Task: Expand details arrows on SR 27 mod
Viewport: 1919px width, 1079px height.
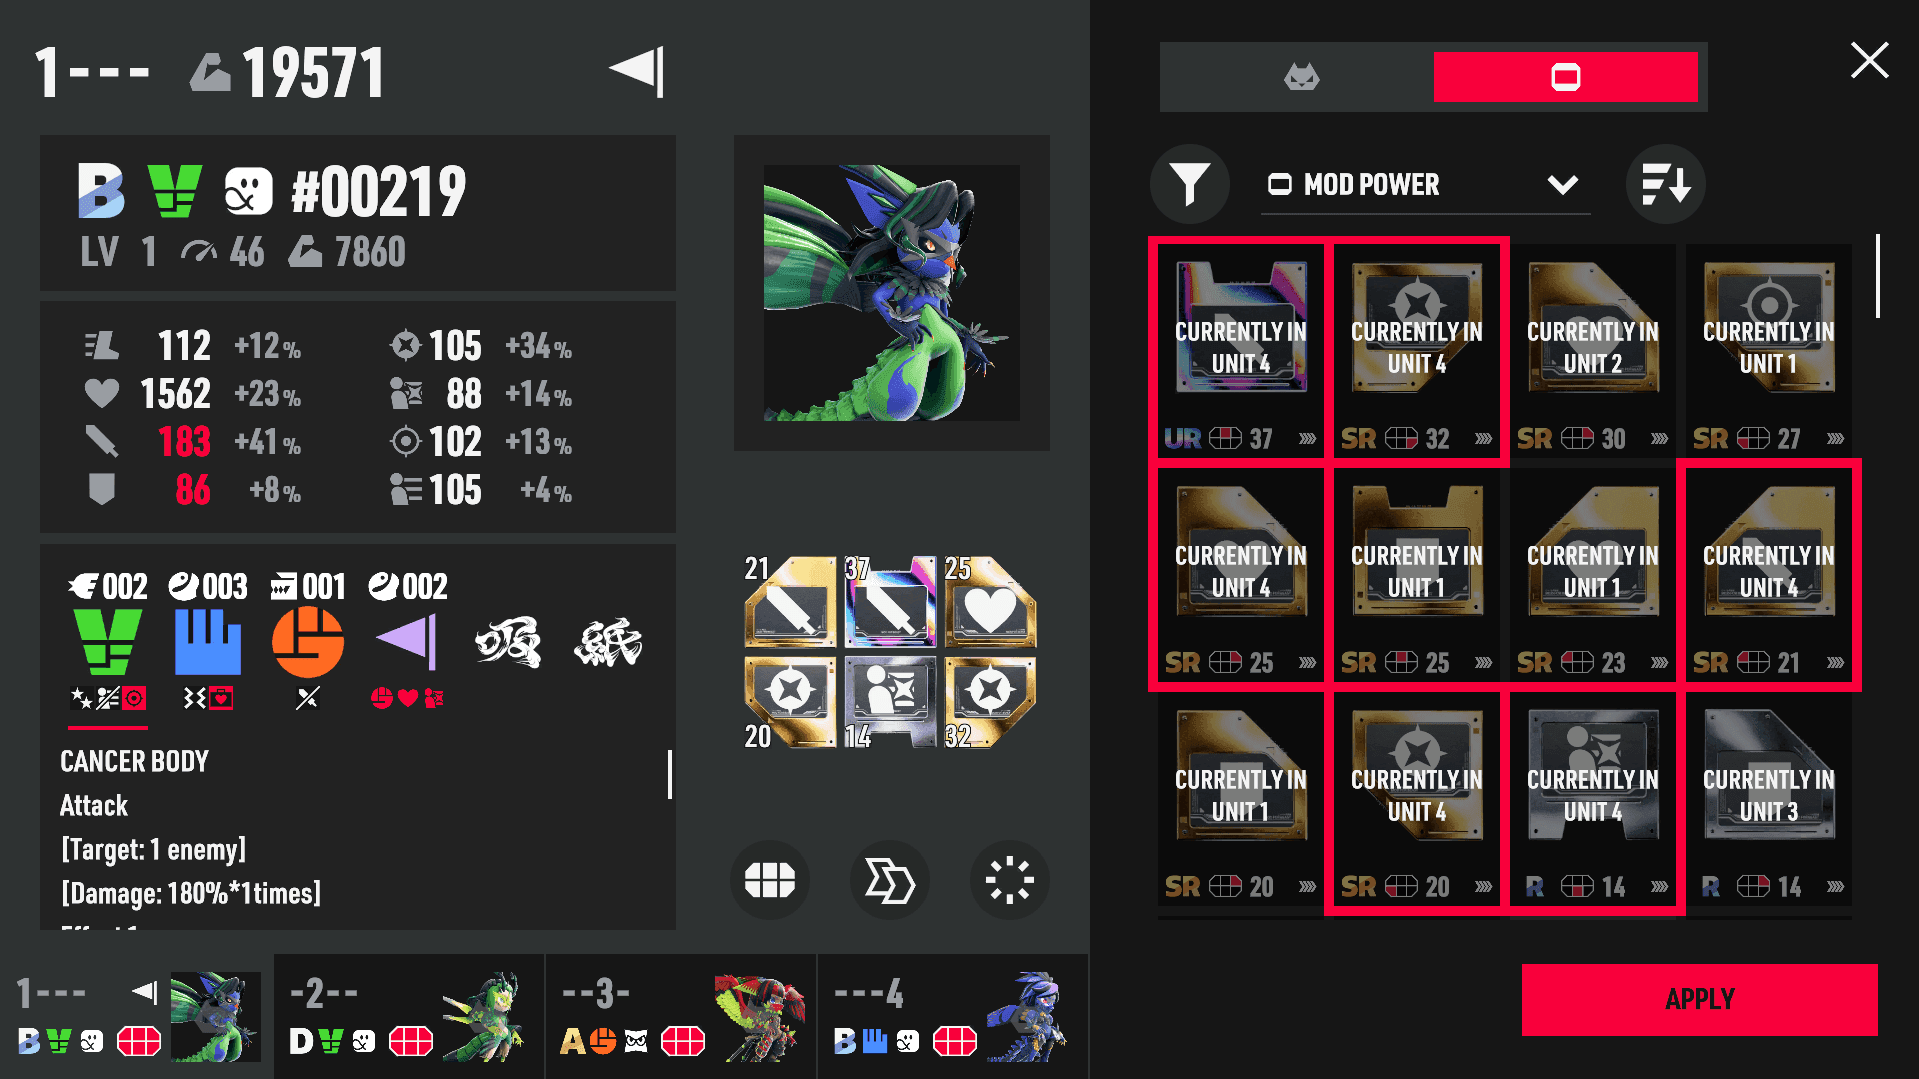Action: 1834,439
